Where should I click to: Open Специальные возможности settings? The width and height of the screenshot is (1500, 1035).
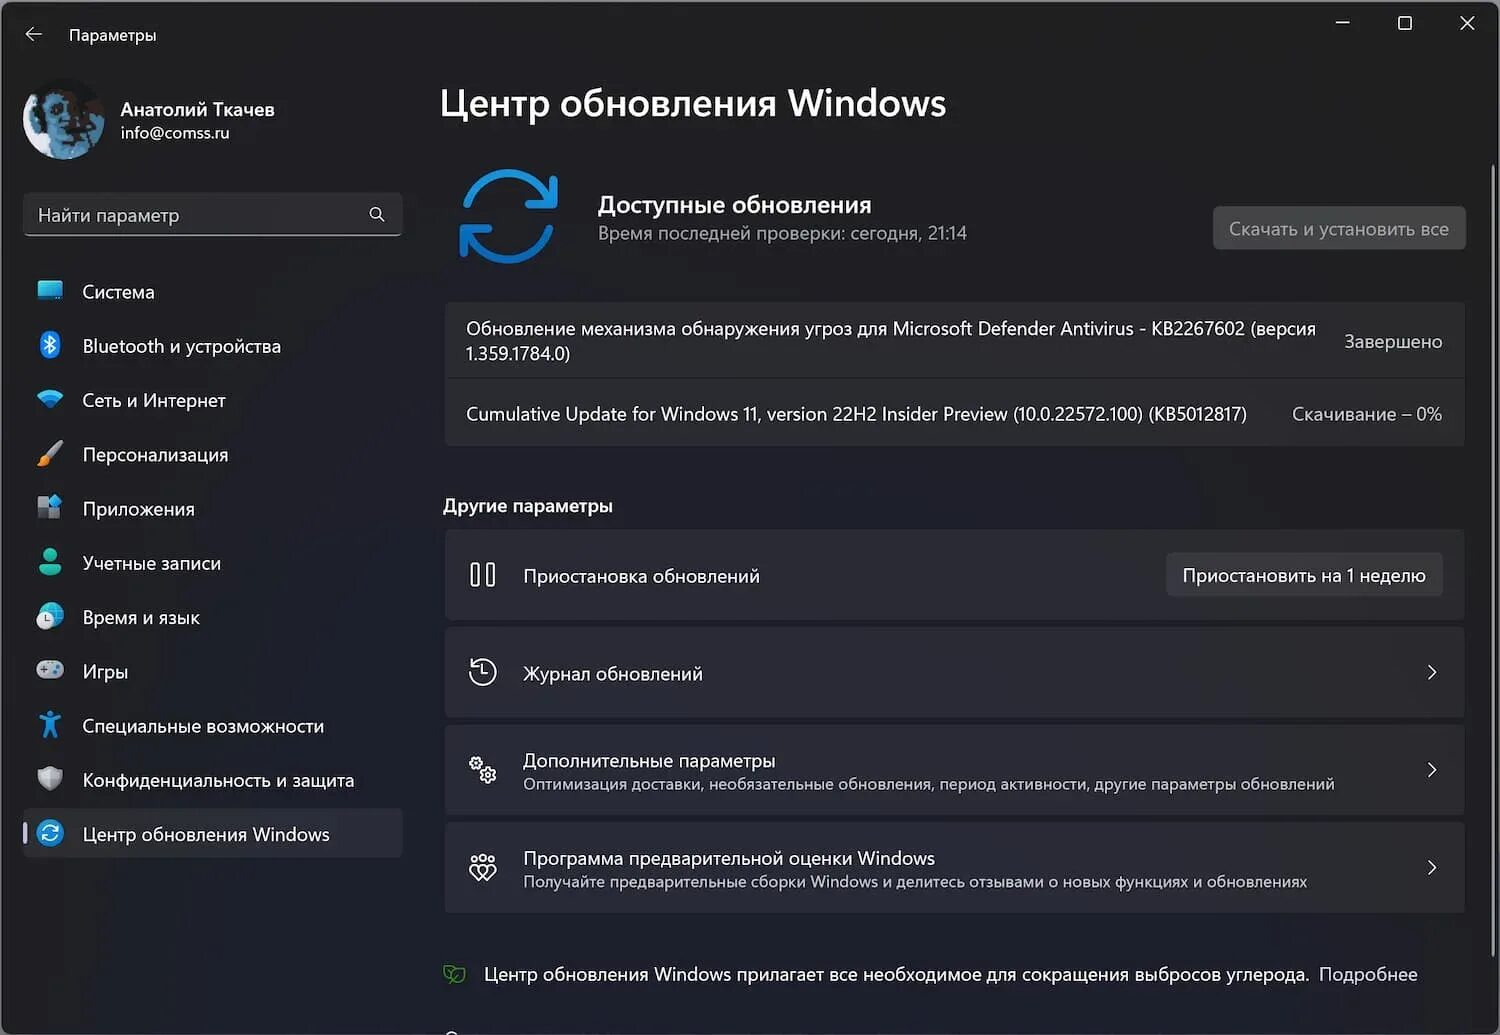pos(212,725)
